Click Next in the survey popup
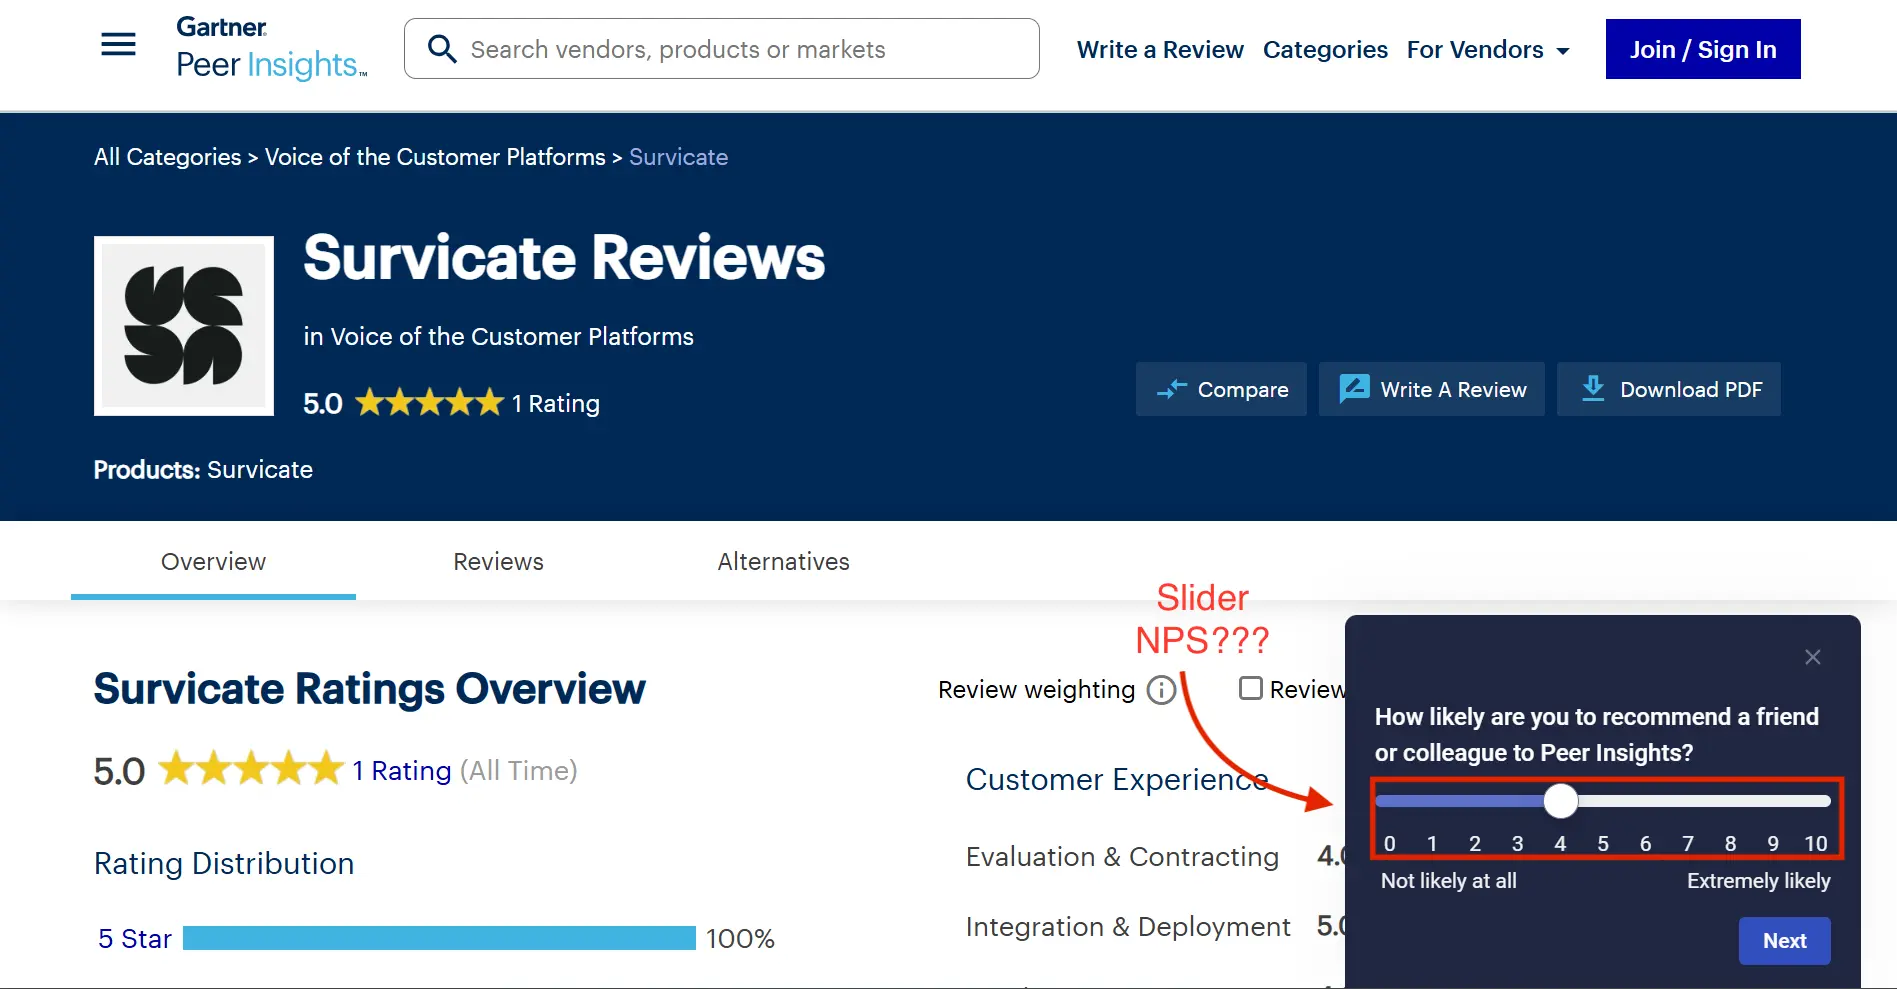 pos(1784,941)
